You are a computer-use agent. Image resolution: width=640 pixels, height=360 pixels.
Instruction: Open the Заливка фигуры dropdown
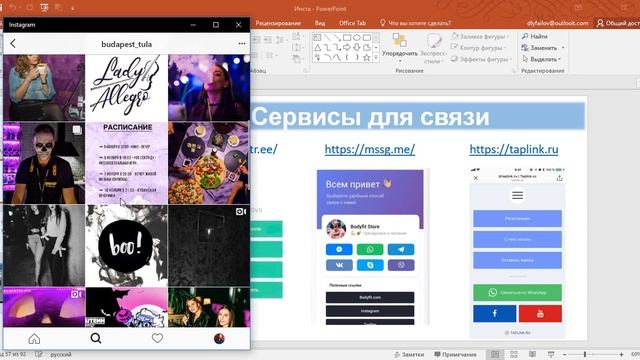pyautogui.click(x=480, y=36)
